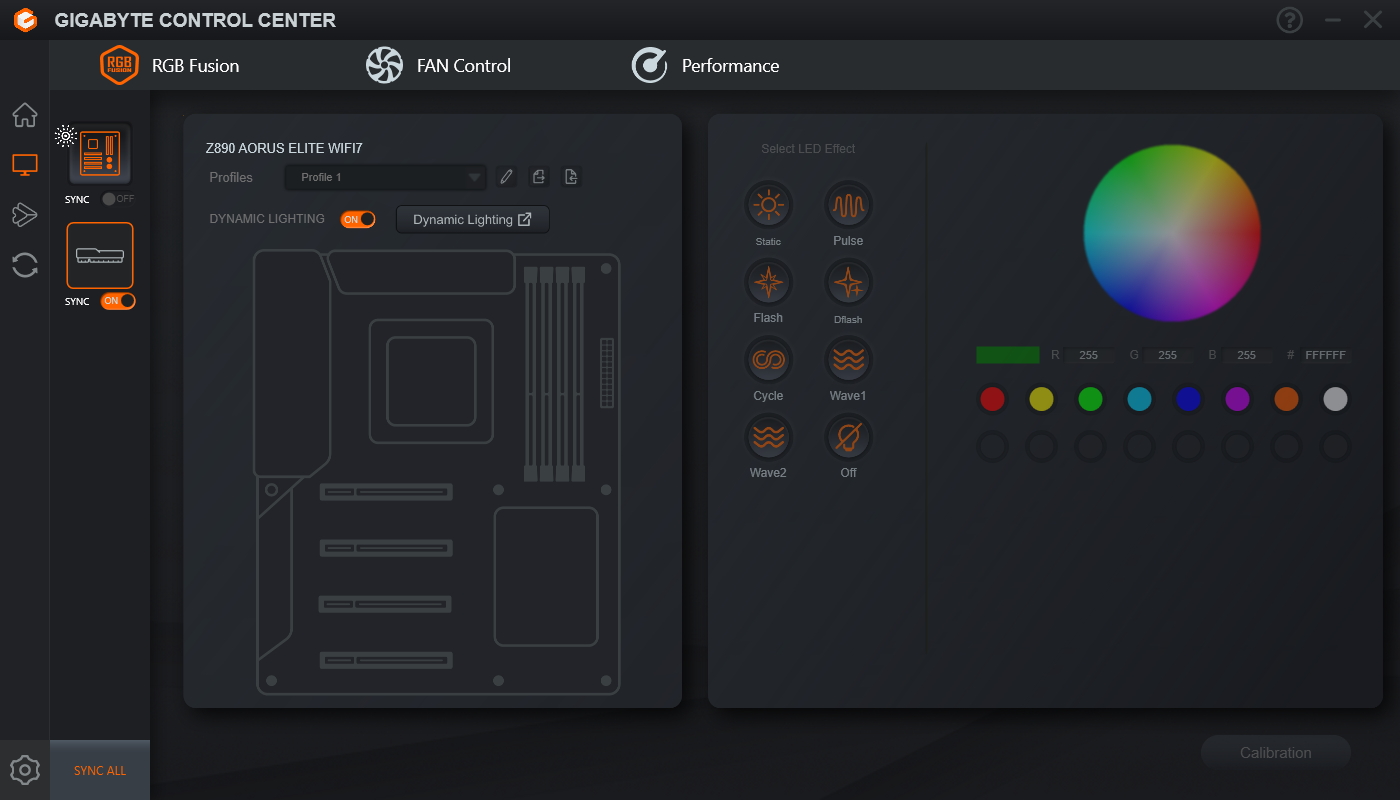1400x800 pixels.
Task: Export the profile using the export icon
Action: pyautogui.click(x=539, y=177)
